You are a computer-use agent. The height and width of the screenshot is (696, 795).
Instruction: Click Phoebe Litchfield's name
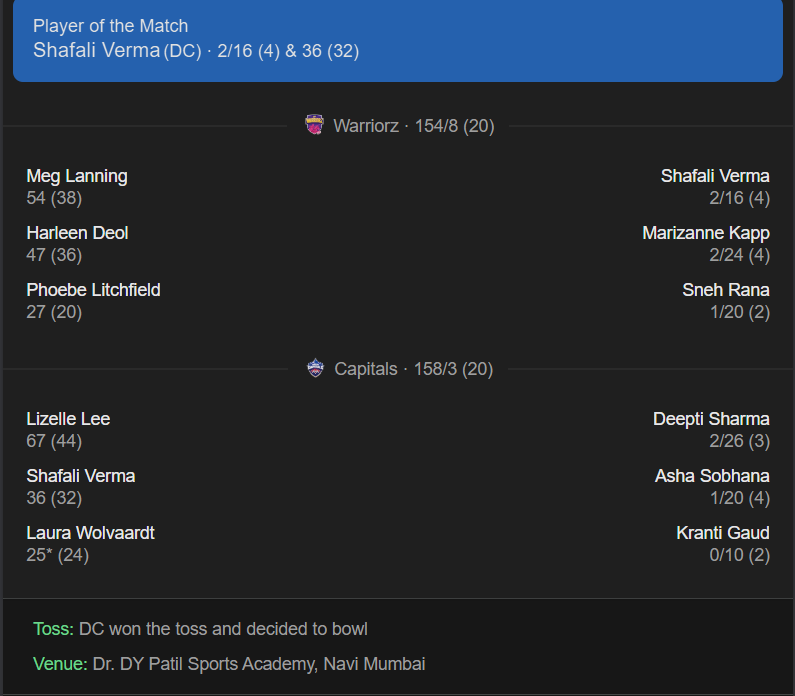(93, 290)
